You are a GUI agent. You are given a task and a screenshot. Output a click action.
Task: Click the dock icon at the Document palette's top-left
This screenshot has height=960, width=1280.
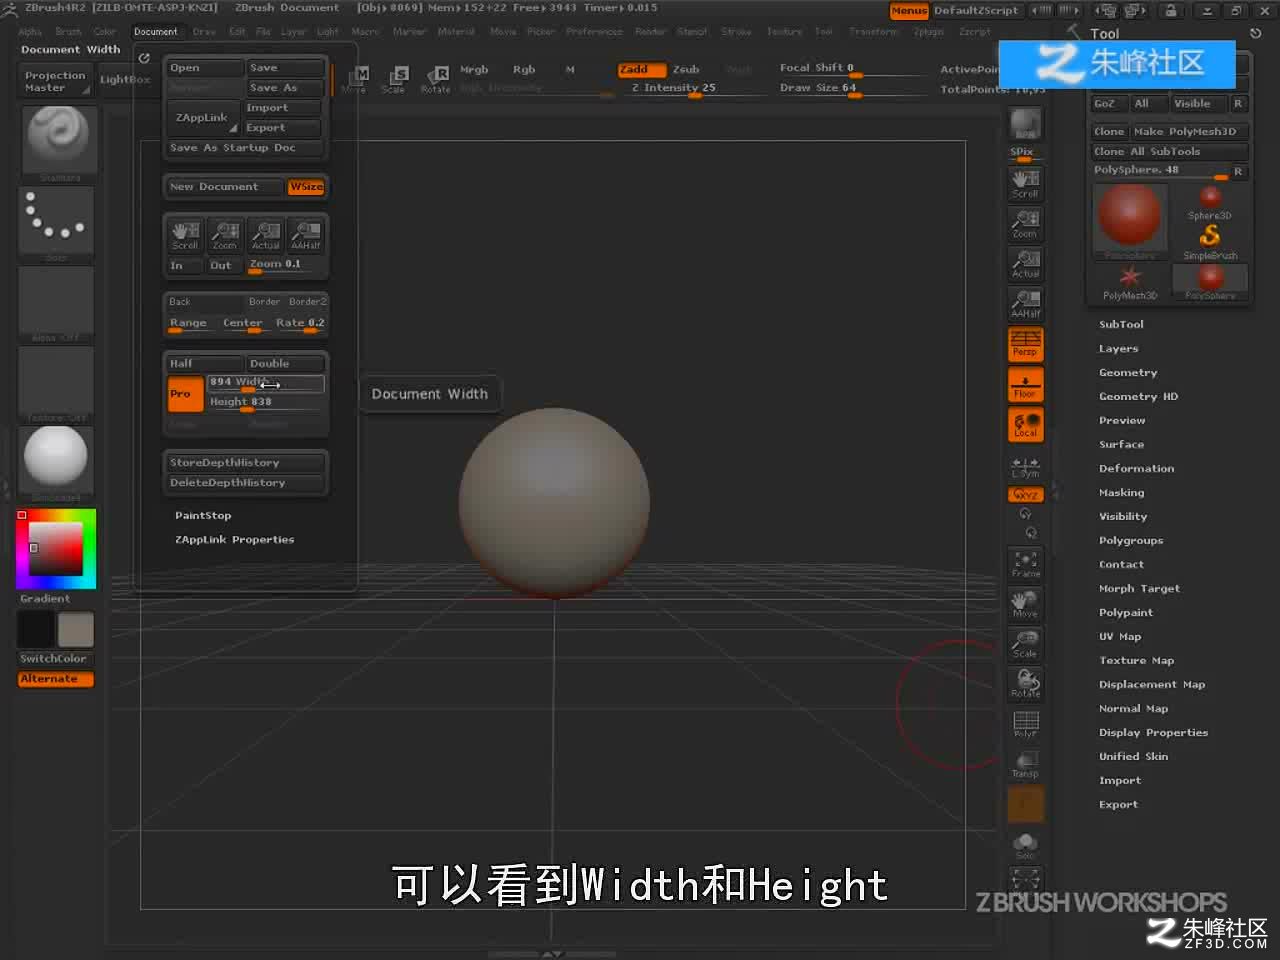pyautogui.click(x=144, y=58)
